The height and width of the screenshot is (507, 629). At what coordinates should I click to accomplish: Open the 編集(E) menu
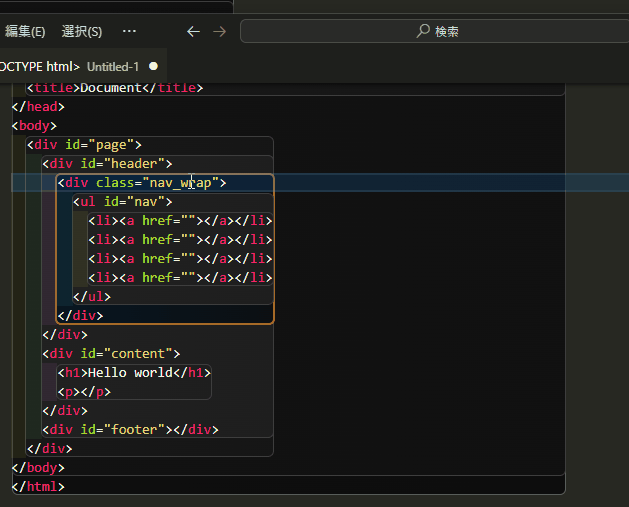[25, 31]
